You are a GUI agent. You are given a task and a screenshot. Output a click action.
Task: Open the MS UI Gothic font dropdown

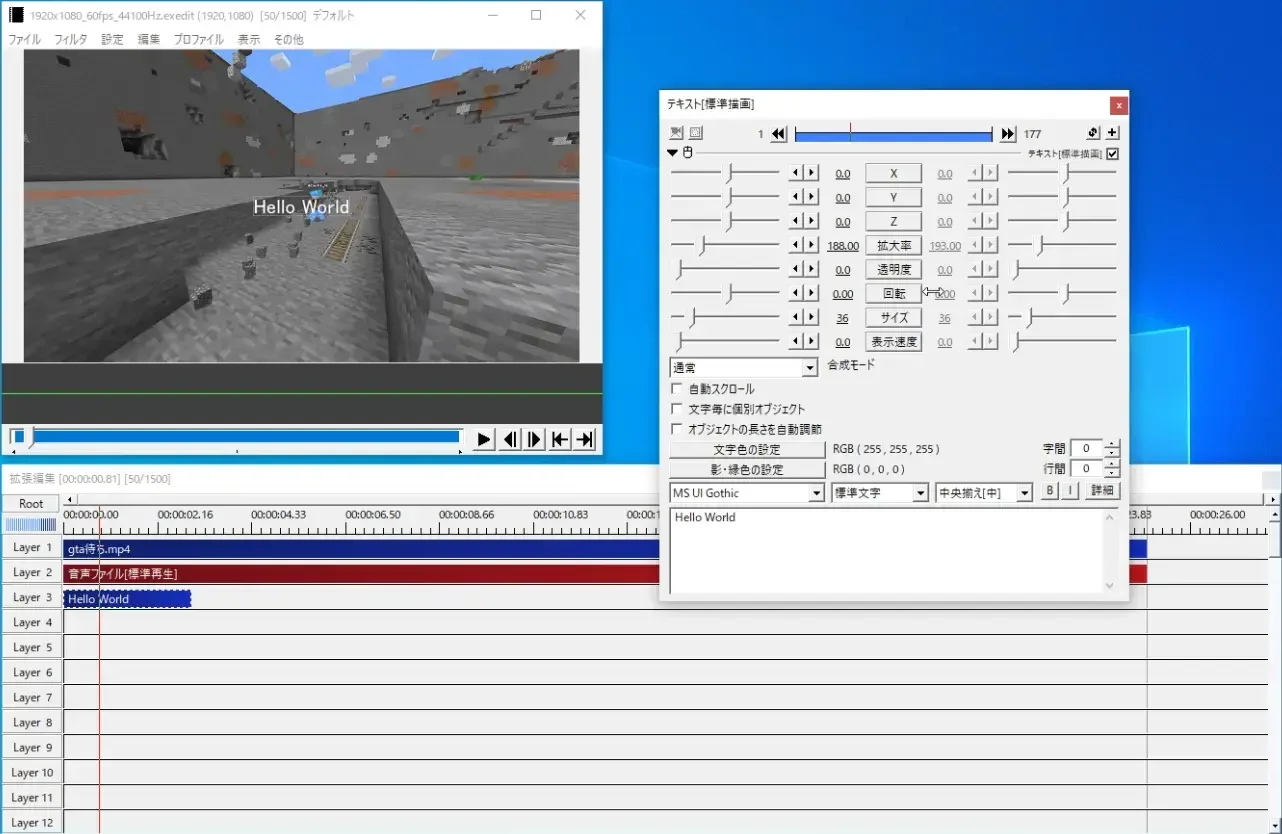[x=815, y=493]
